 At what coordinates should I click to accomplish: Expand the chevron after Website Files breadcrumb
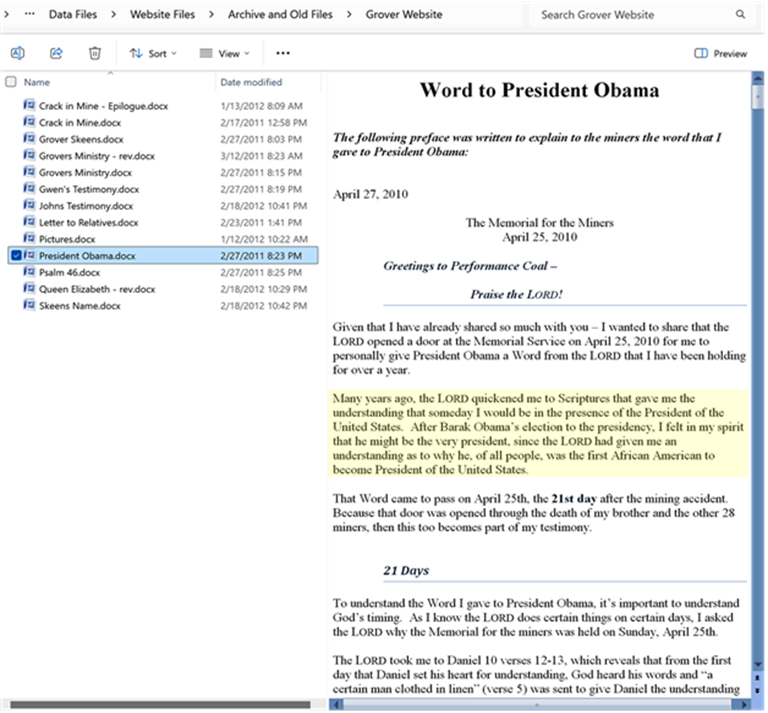click(x=211, y=15)
